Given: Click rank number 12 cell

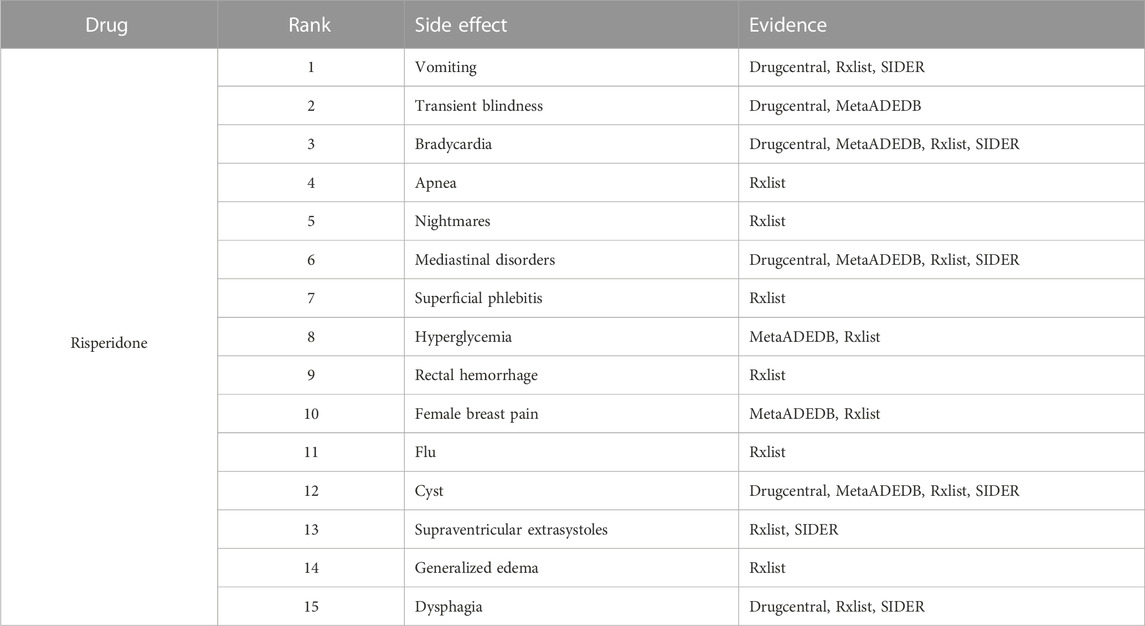Looking at the screenshot, I should 311,491.
